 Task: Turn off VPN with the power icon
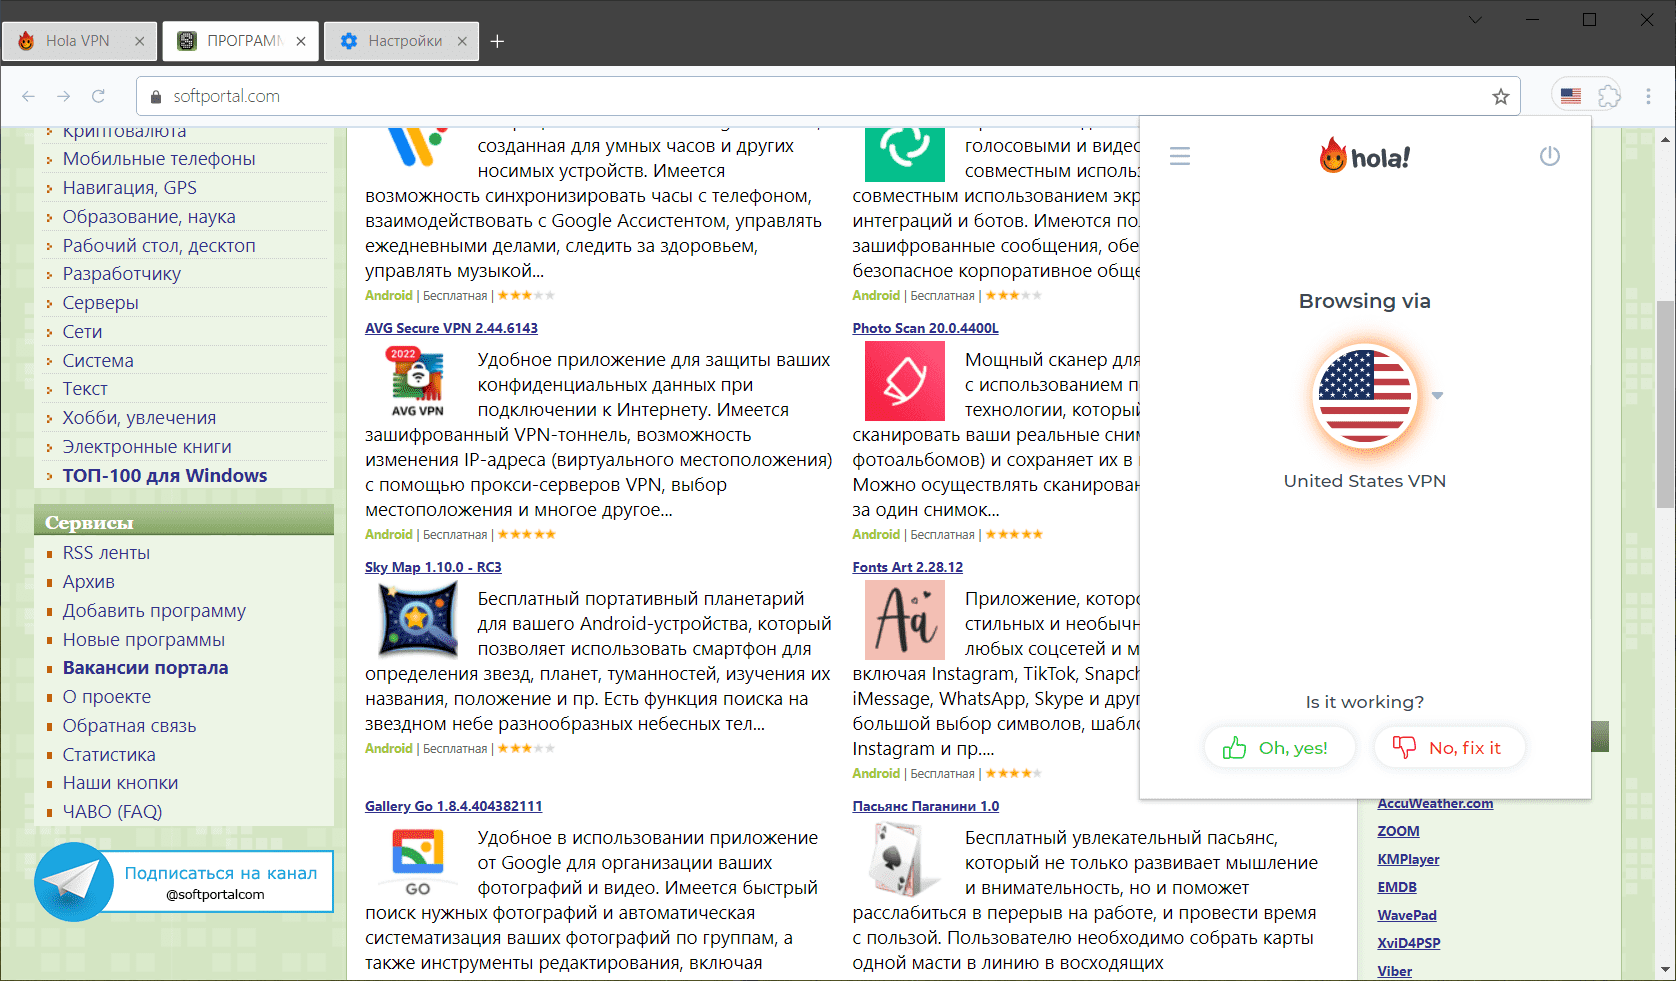point(1550,156)
